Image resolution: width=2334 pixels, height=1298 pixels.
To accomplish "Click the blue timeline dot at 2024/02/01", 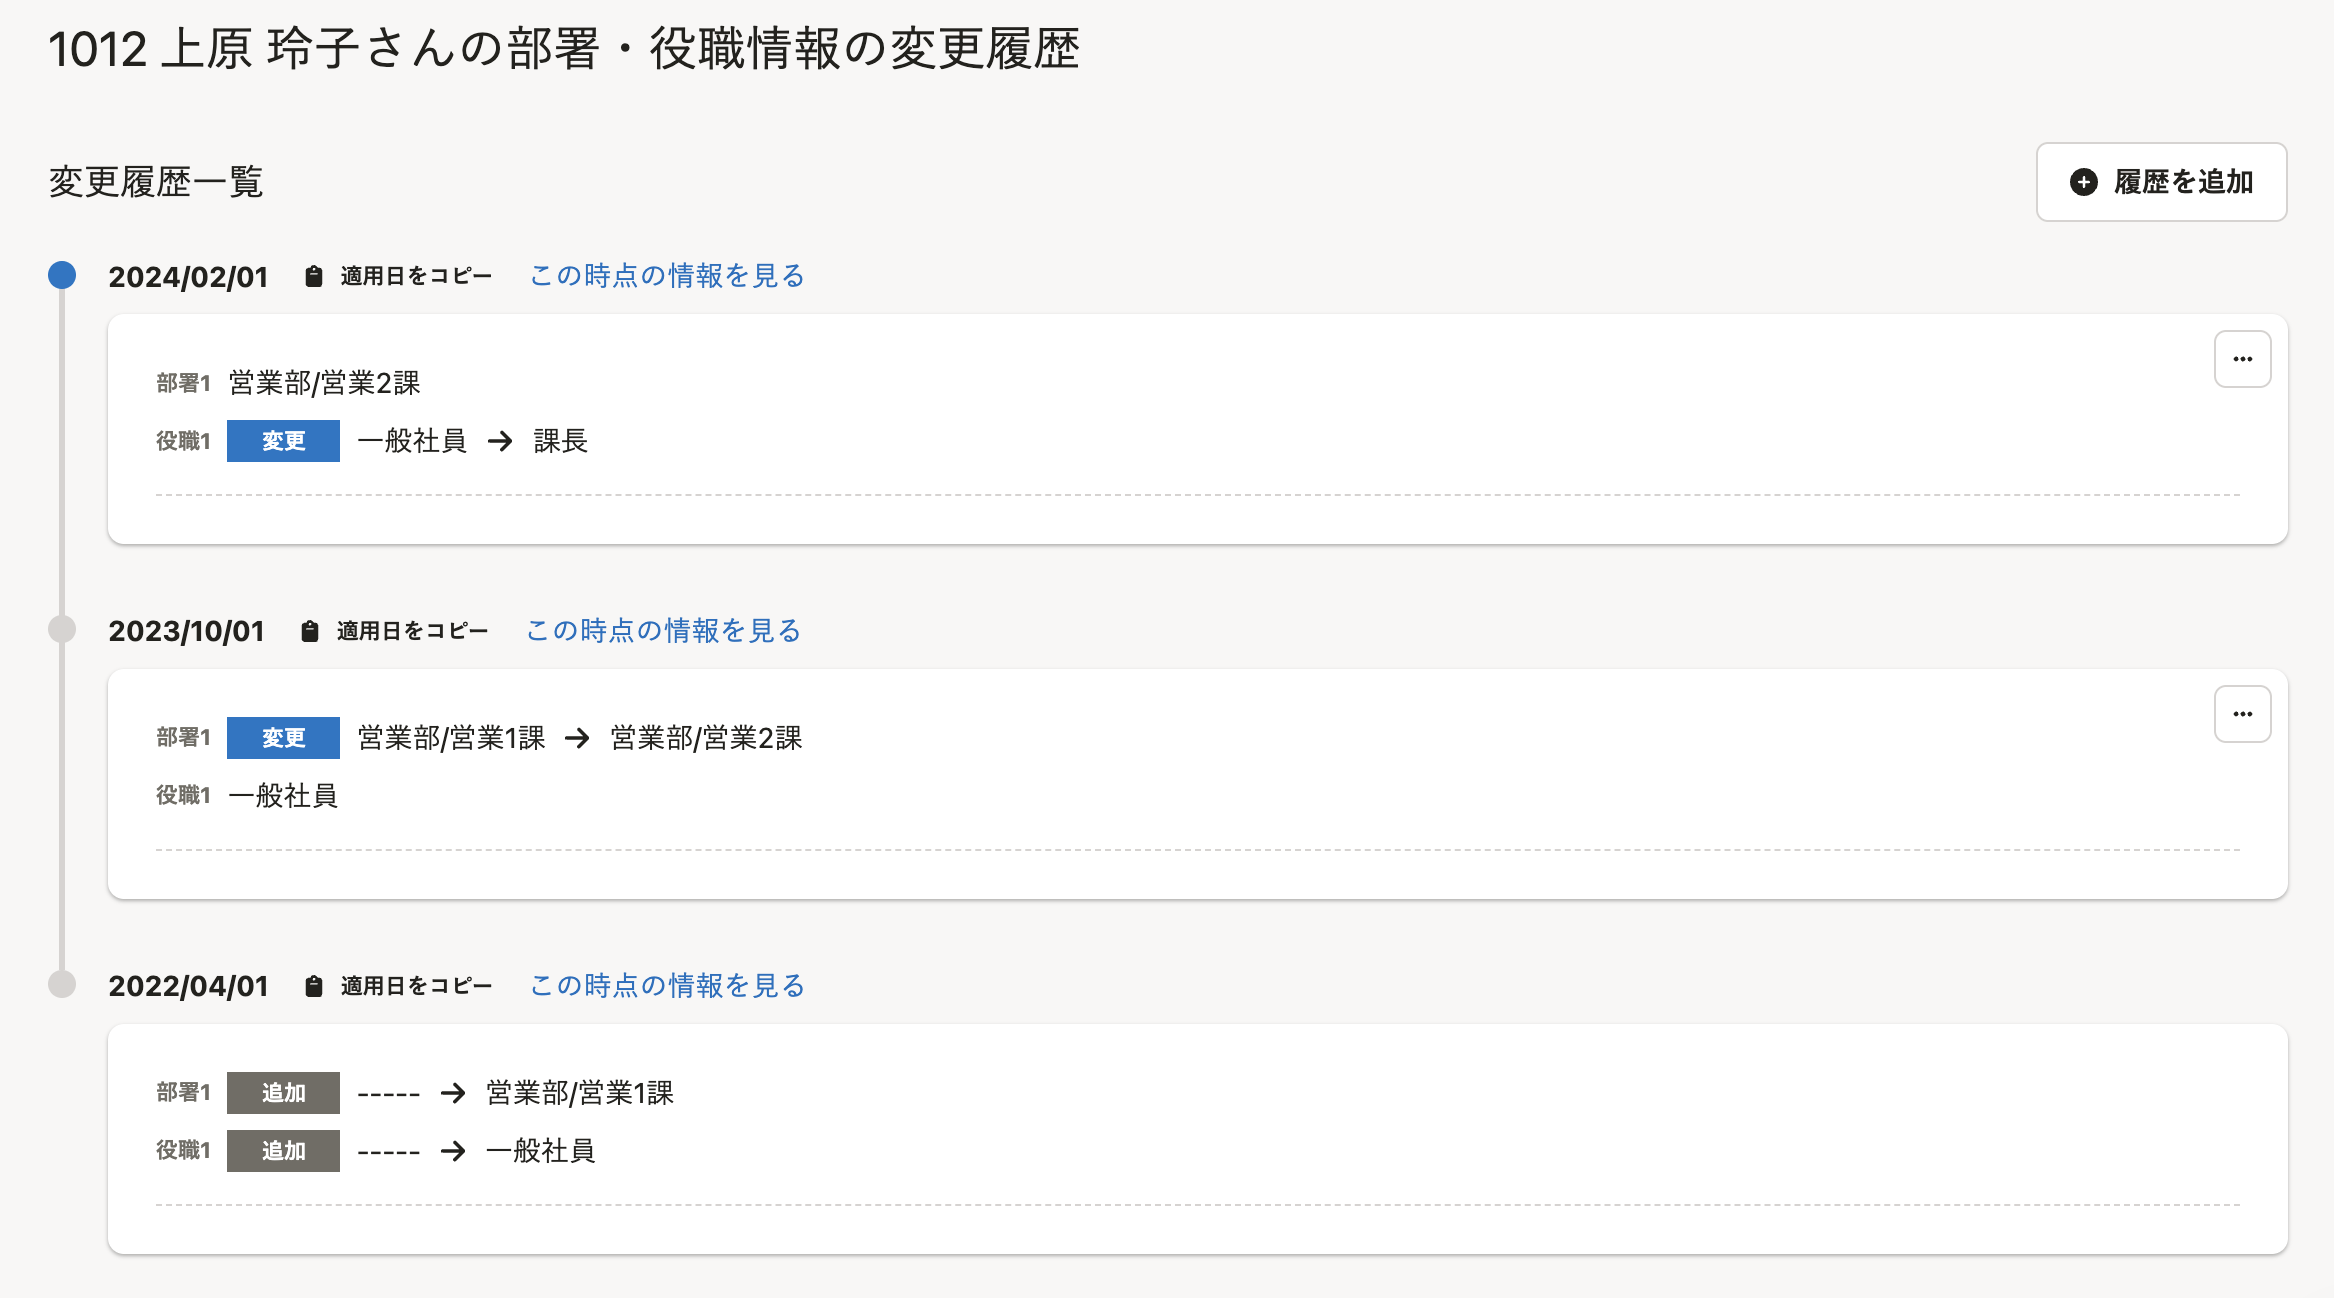I will [62, 275].
